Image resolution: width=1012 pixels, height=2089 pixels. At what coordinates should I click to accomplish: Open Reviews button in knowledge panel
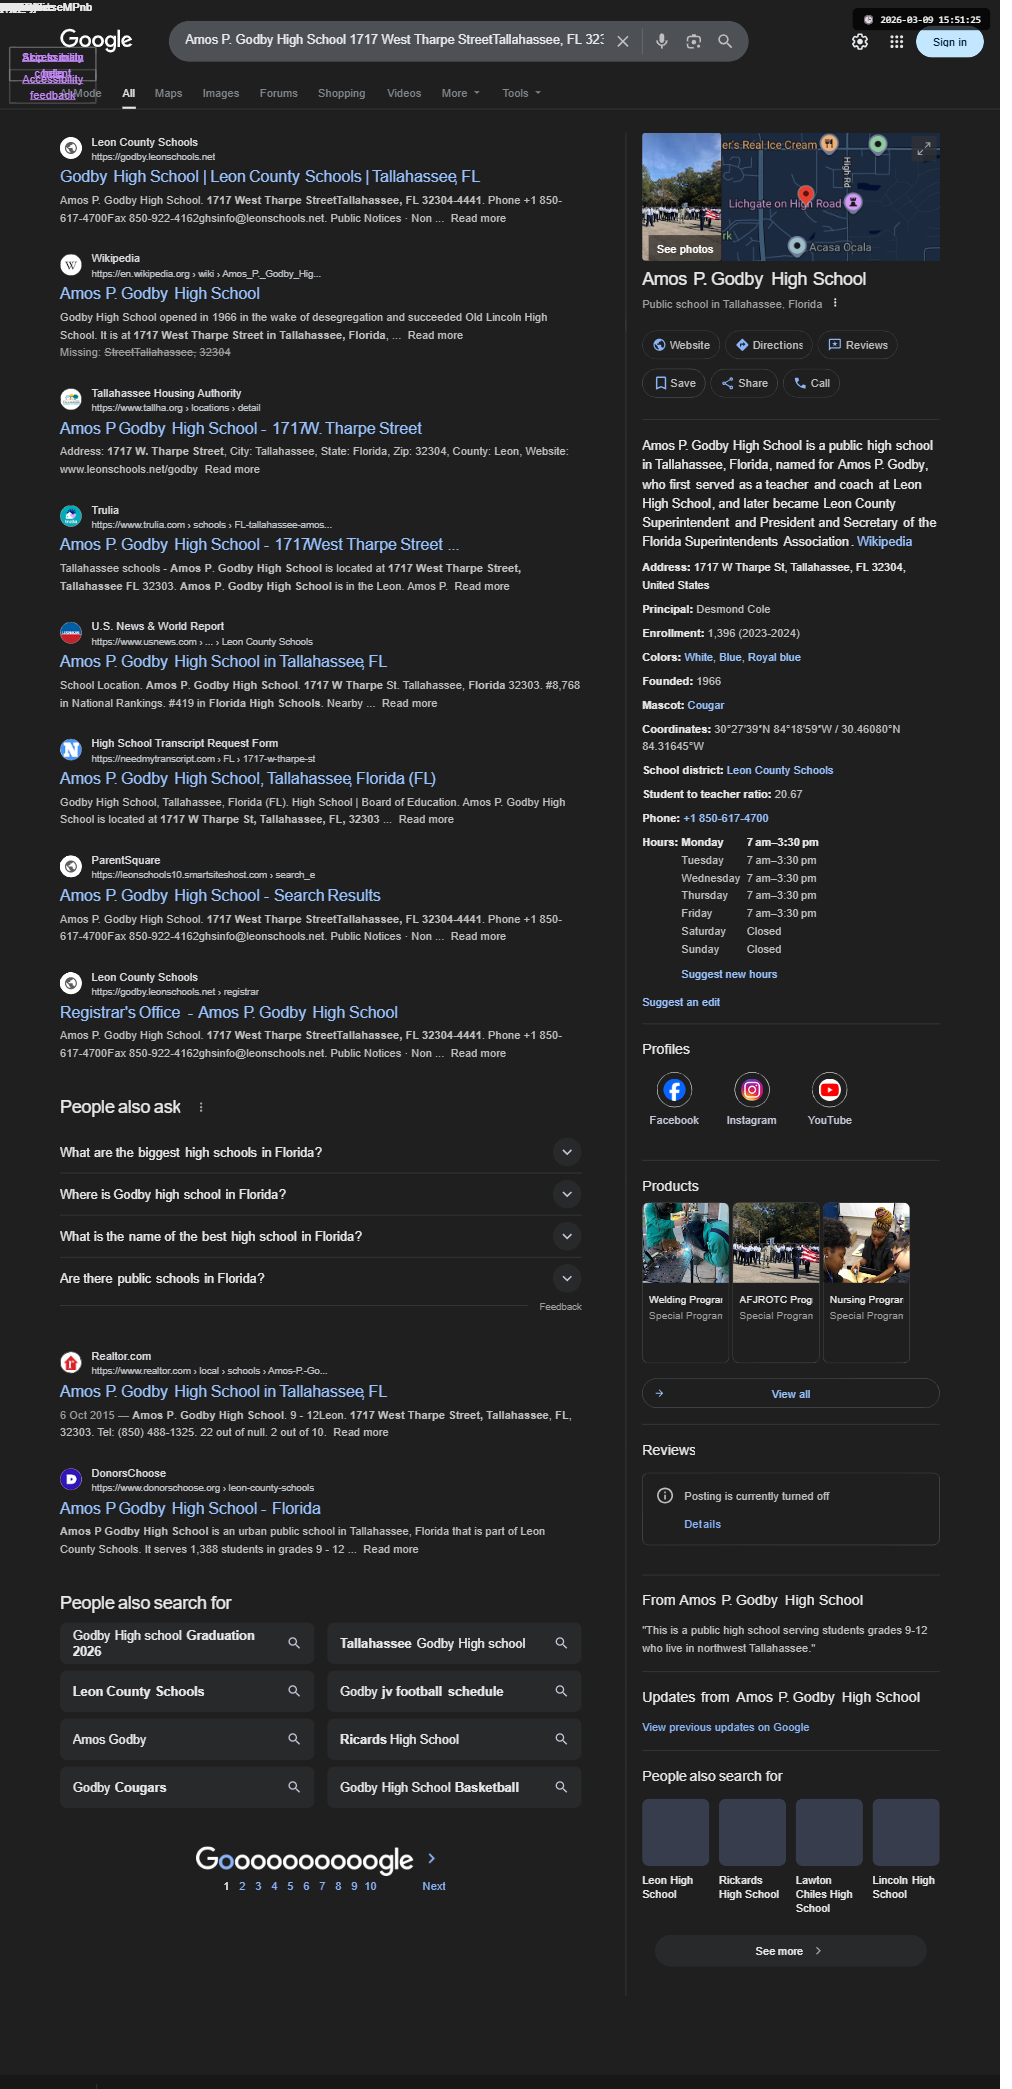[x=858, y=345]
